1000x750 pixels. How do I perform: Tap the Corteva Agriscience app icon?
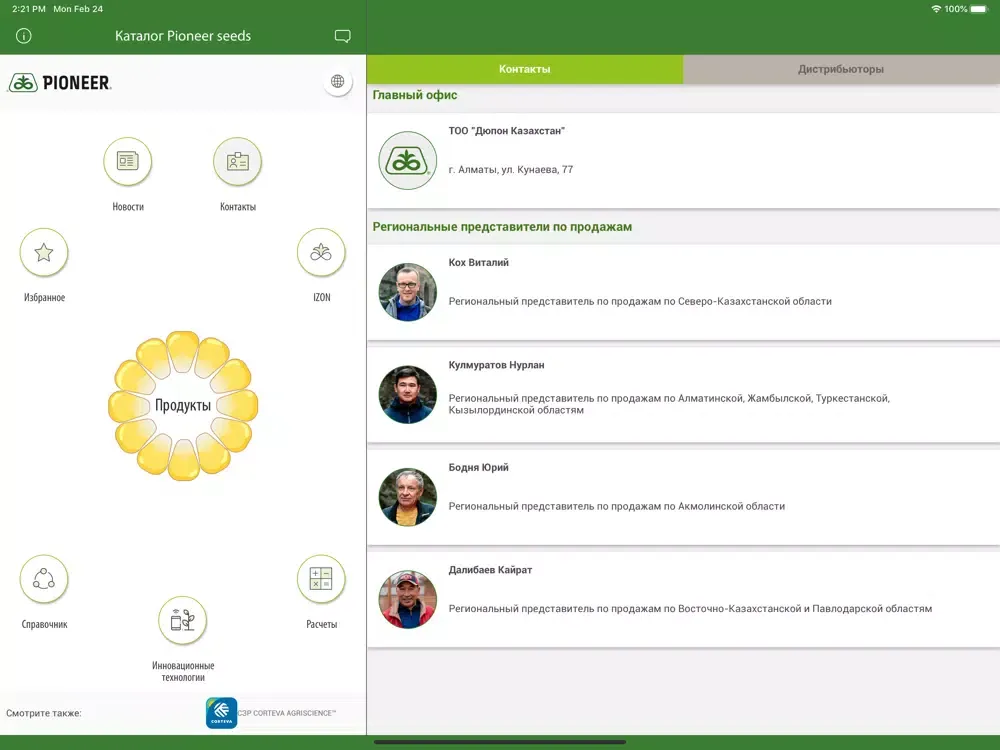pyautogui.click(x=221, y=713)
